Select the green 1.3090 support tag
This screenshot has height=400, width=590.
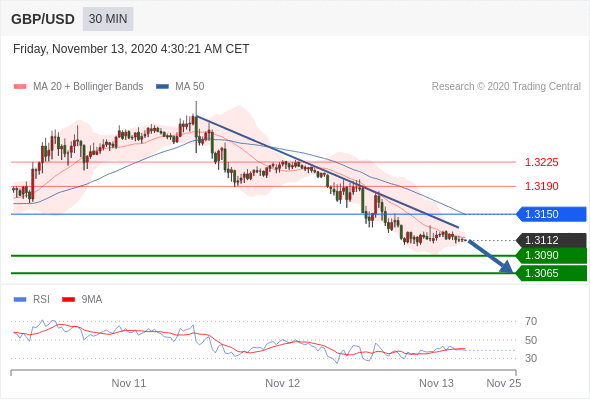click(x=551, y=256)
